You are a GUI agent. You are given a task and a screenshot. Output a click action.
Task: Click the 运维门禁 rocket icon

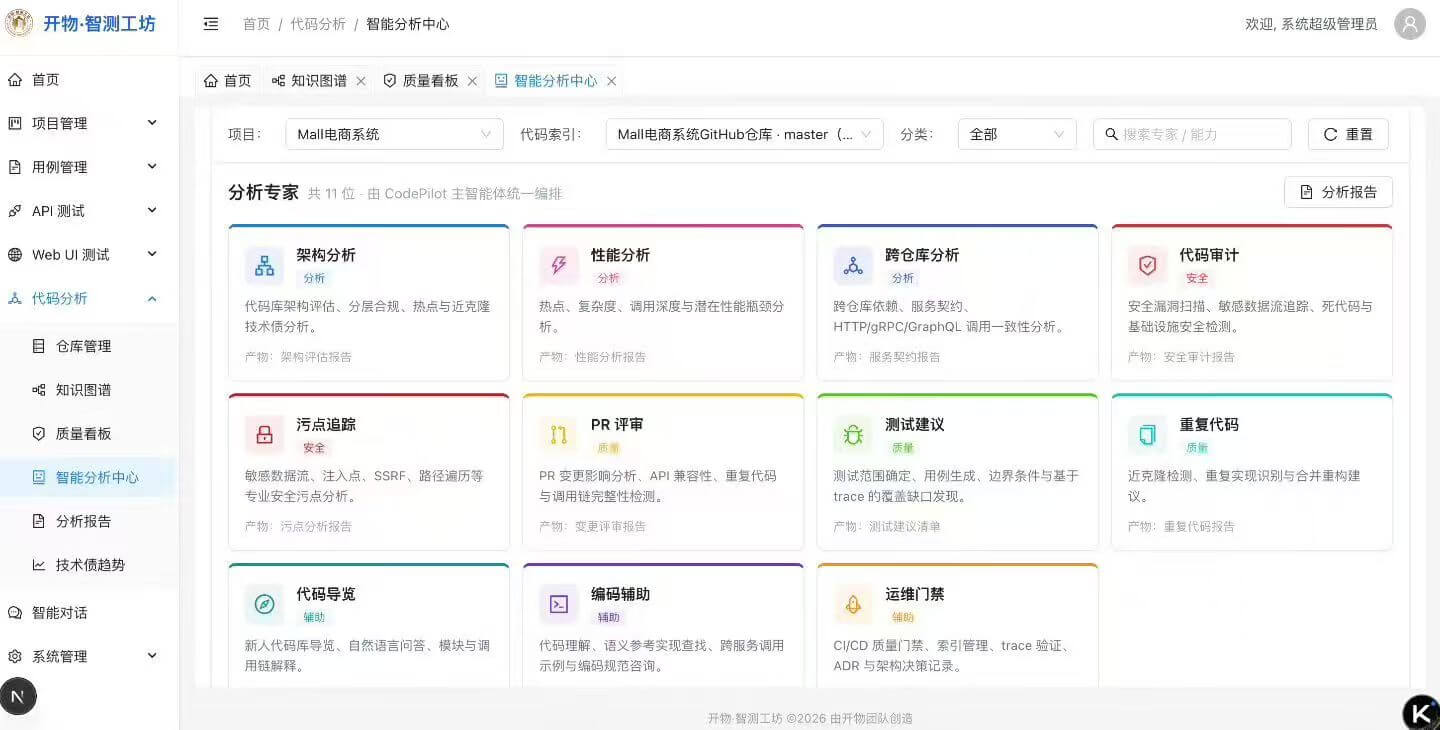(x=853, y=604)
